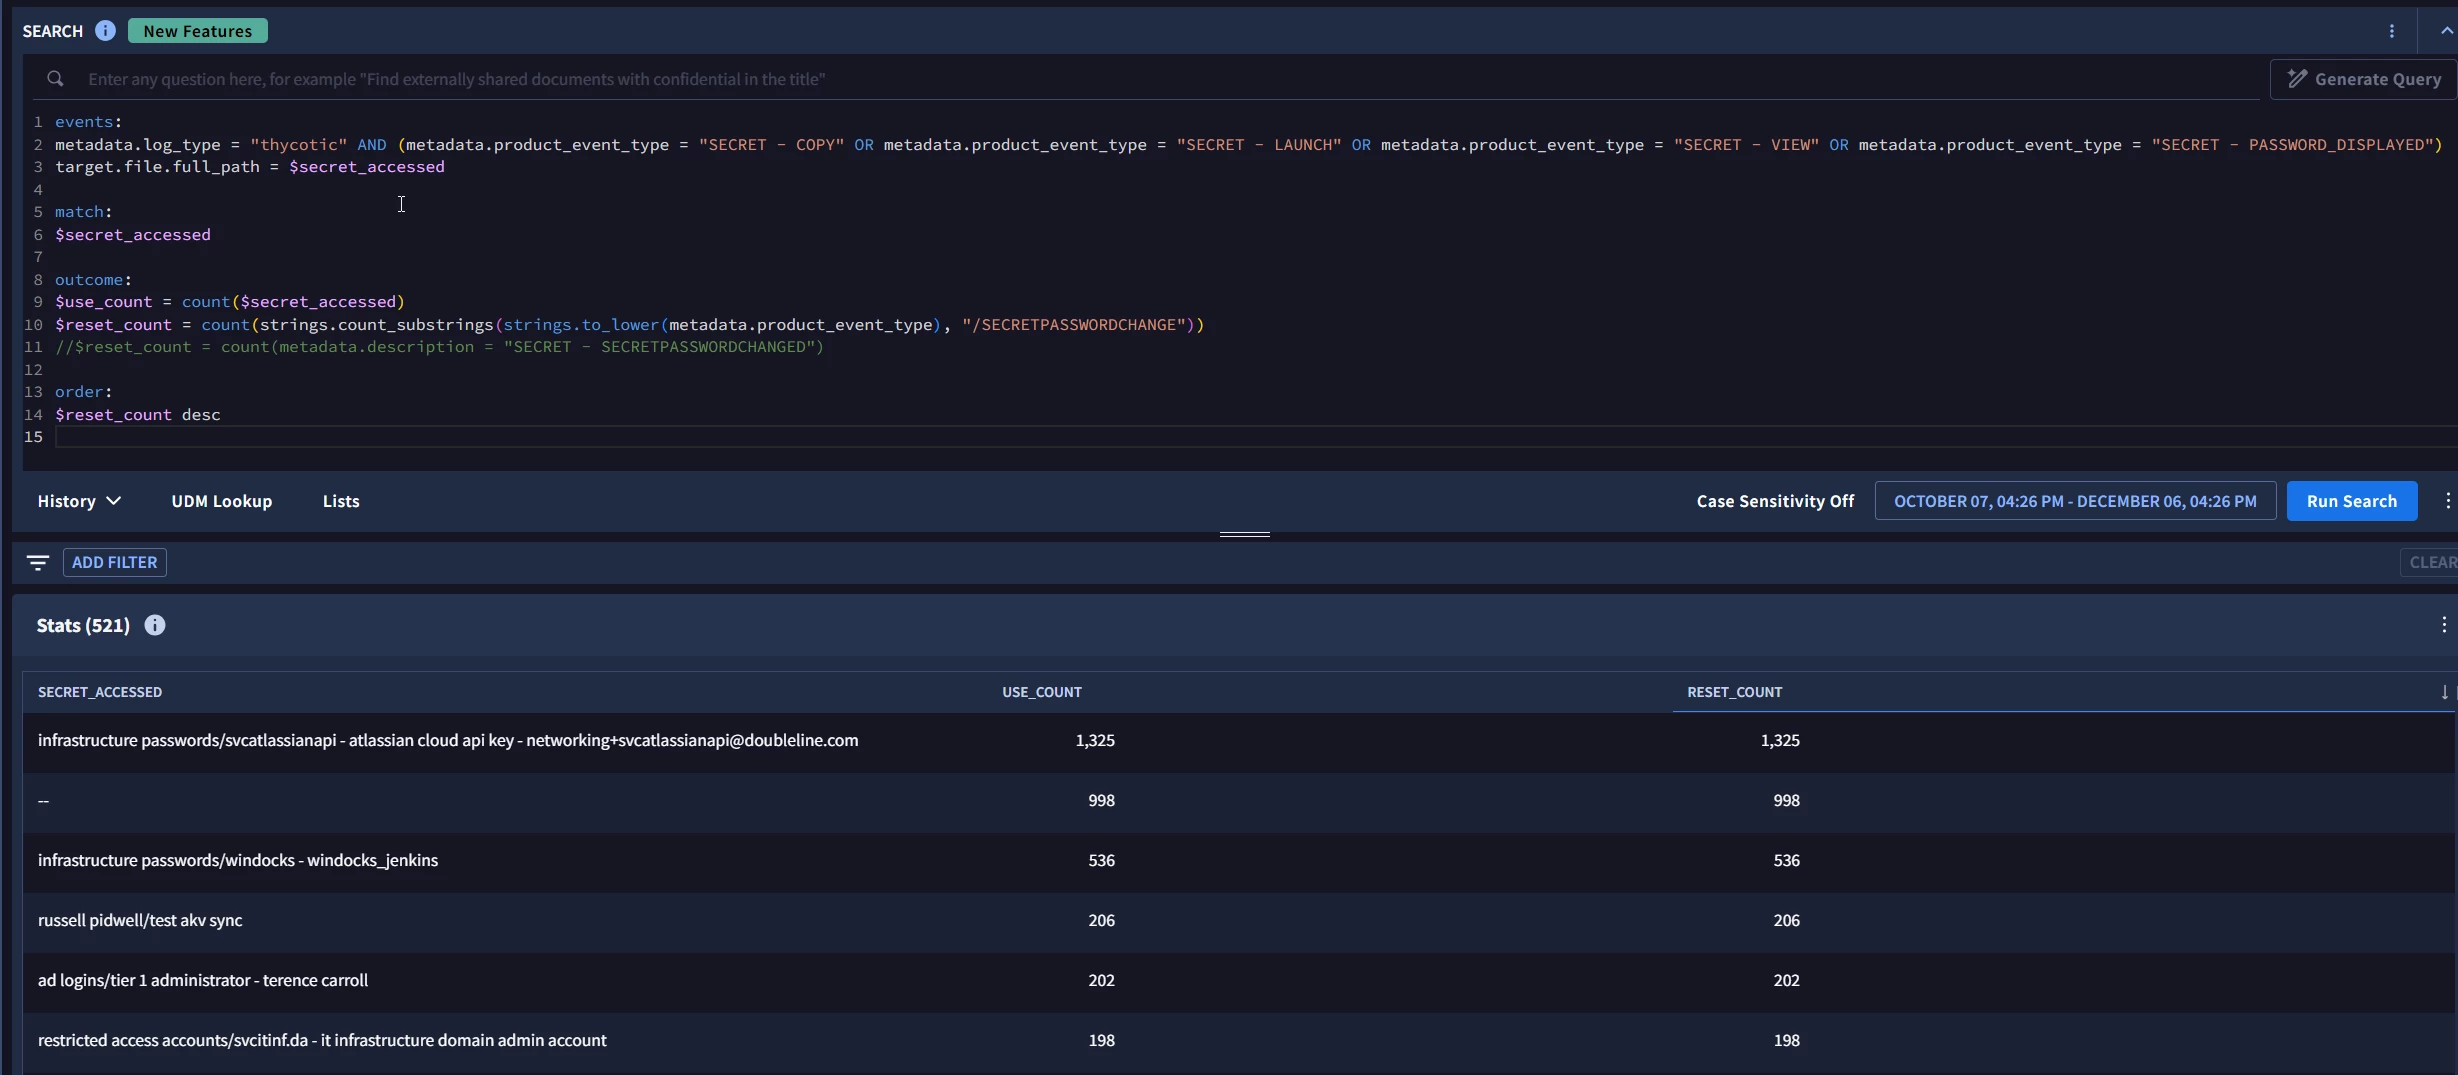The width and height of the screenshot is (2458, 1075).
Task: Click the Generate Query wand button
Action: [2363, 79]
